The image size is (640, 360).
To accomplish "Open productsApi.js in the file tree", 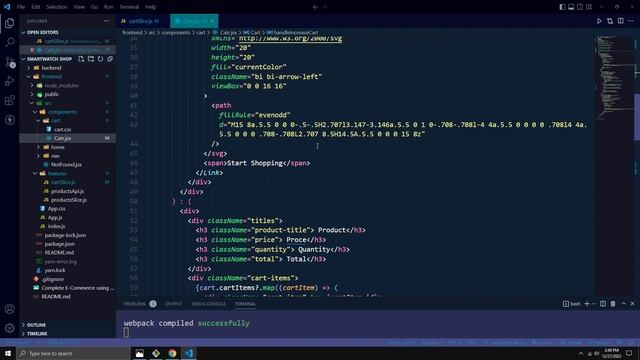I will 67,191.
